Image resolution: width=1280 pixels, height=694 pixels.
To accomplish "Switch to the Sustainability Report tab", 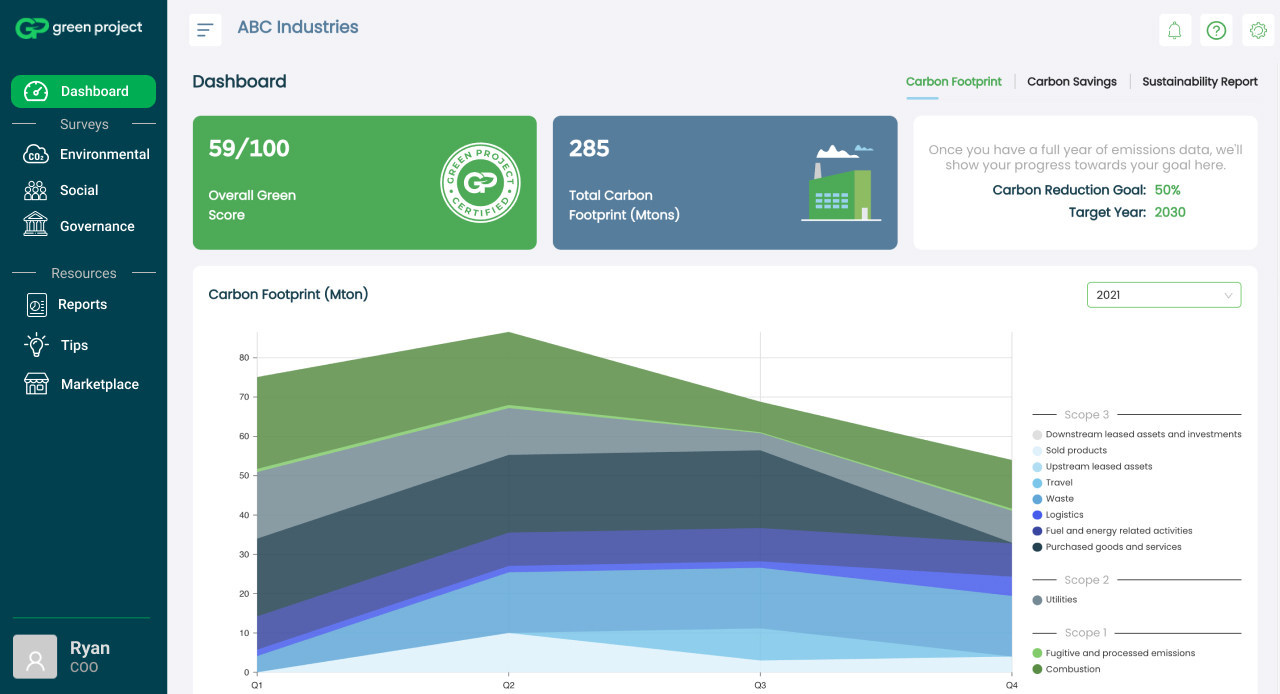I will tap(1199, 82).
